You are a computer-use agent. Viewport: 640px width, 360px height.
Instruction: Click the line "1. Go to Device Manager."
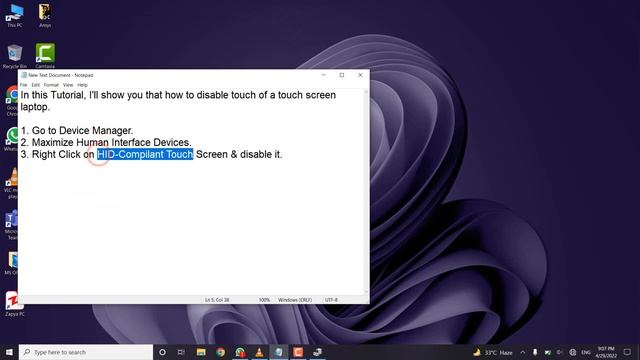pyautogui.click(x=77, y=131)
